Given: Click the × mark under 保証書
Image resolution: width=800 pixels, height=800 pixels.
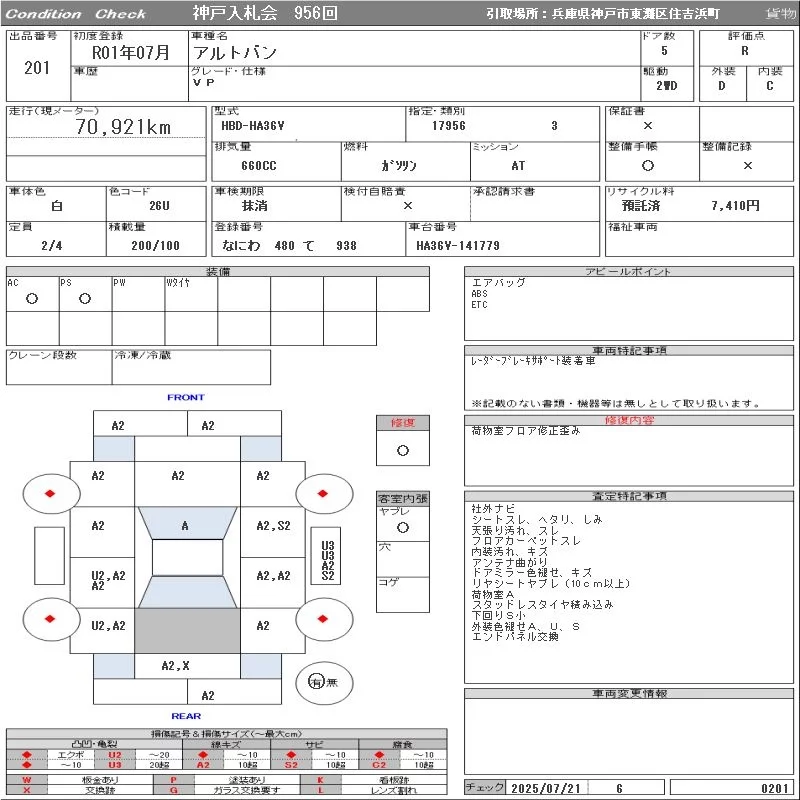Looking at the screenshot, I should 648,126.
